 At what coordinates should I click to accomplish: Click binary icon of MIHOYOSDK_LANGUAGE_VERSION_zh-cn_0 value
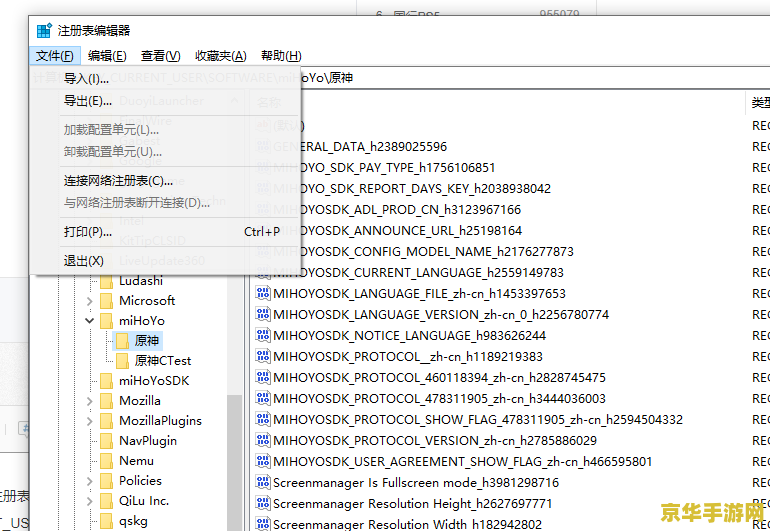(263, 314)
